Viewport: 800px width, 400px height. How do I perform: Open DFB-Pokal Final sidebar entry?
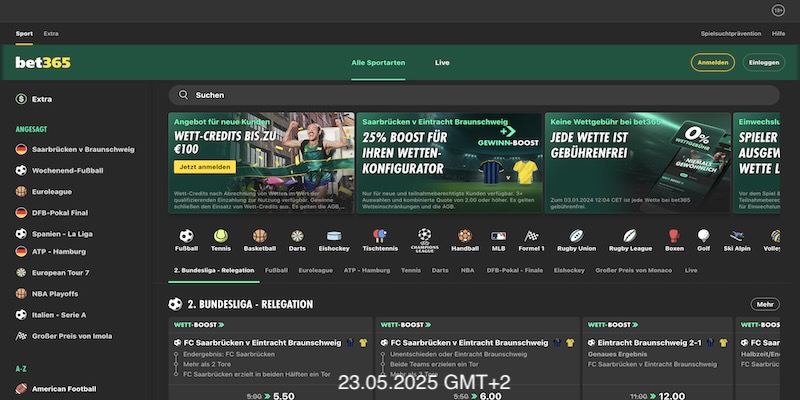pyautogui.click(x=52, y=213)
